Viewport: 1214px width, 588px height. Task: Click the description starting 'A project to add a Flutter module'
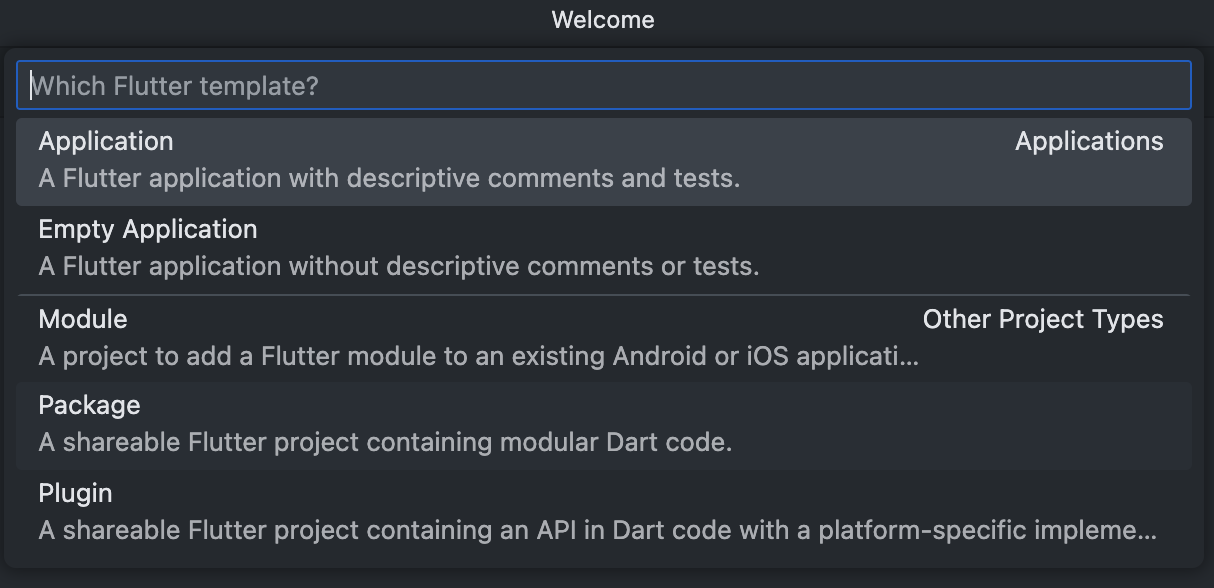click(x=478, y=356)
